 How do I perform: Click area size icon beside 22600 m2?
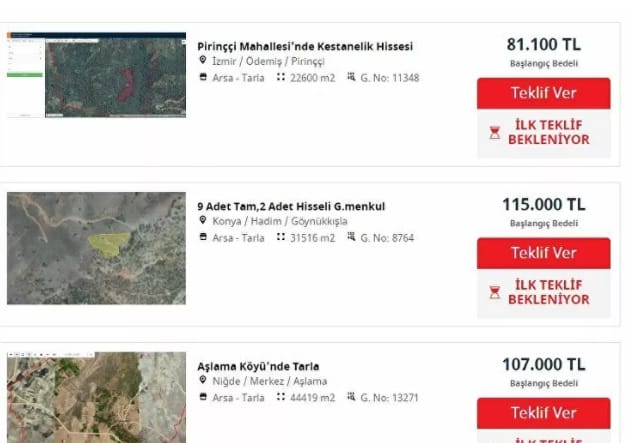point(281,77)
